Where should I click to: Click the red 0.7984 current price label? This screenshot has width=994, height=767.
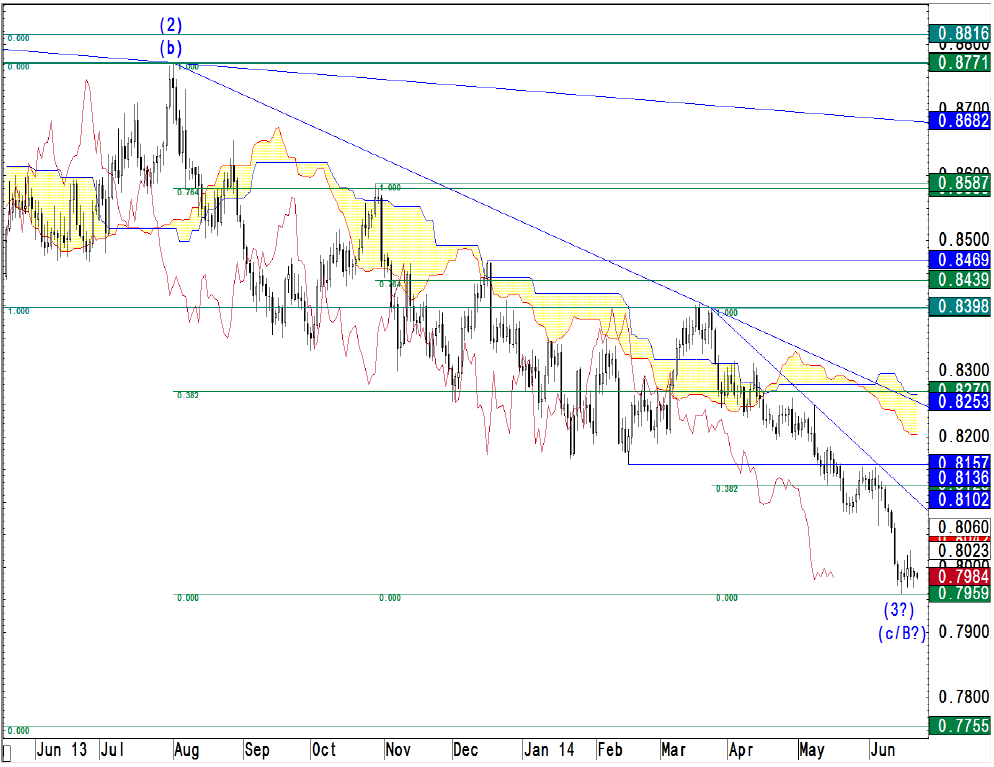(959, 576)
